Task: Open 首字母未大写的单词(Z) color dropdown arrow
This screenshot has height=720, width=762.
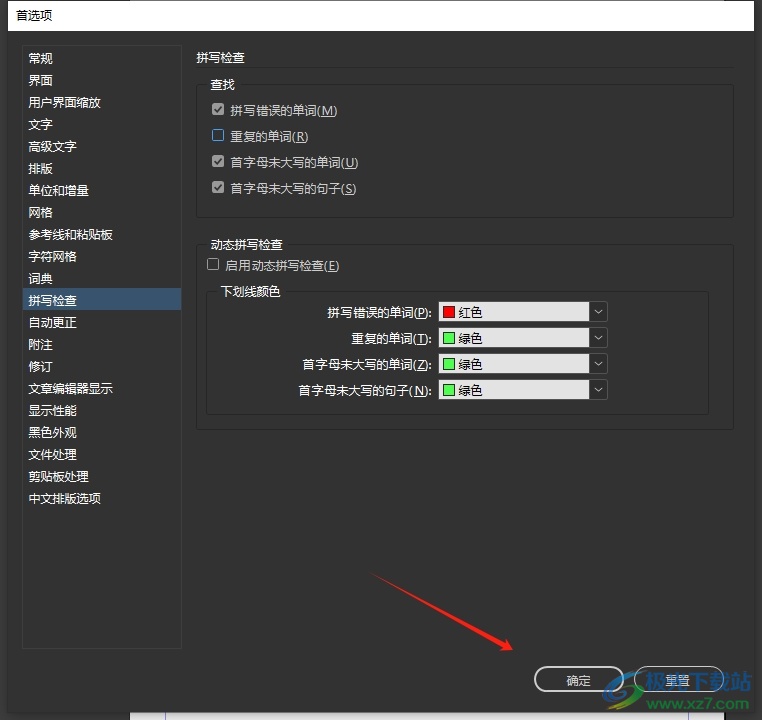Action: click(x=598, y=364)
